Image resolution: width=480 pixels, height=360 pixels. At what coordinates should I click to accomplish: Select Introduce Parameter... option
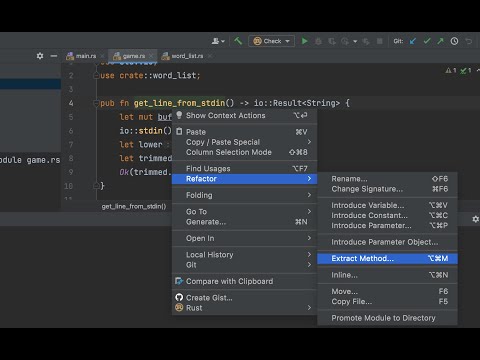[x=387, y=225]
